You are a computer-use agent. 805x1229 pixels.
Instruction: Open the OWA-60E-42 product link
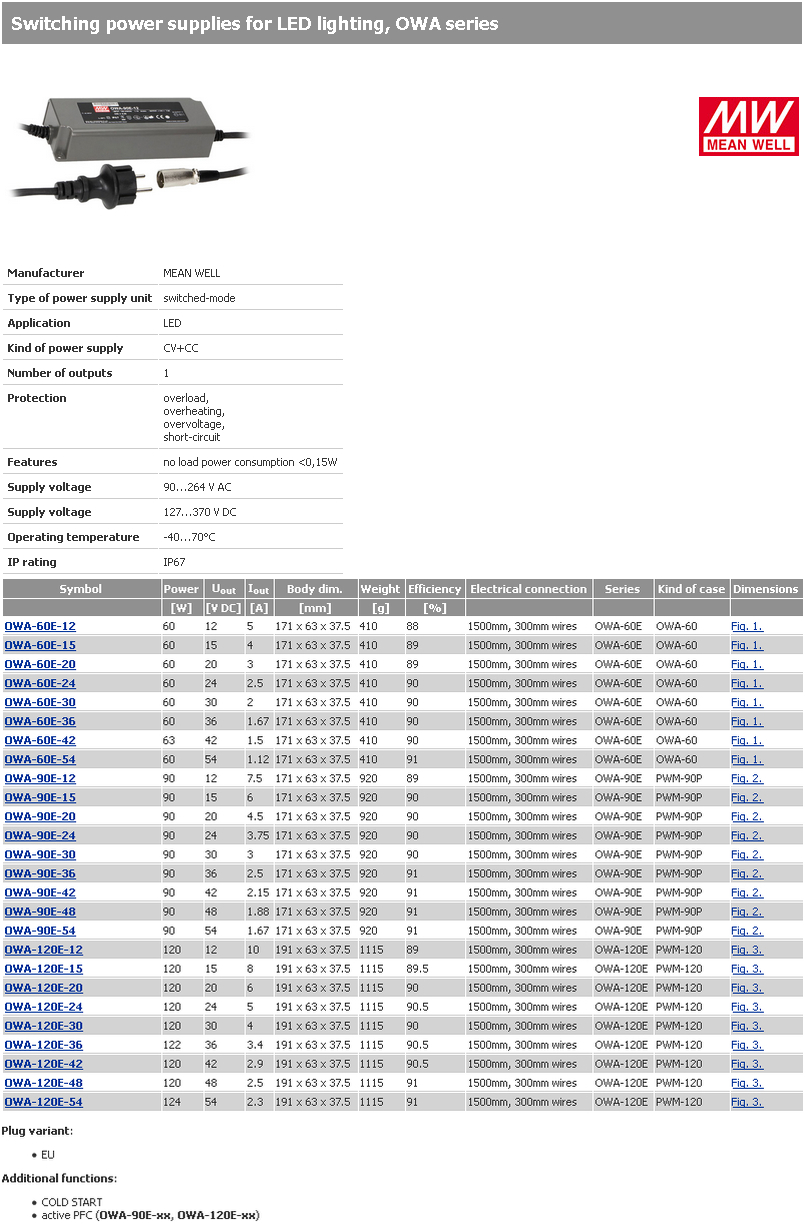pyautogui.click(x=40, y=741)
